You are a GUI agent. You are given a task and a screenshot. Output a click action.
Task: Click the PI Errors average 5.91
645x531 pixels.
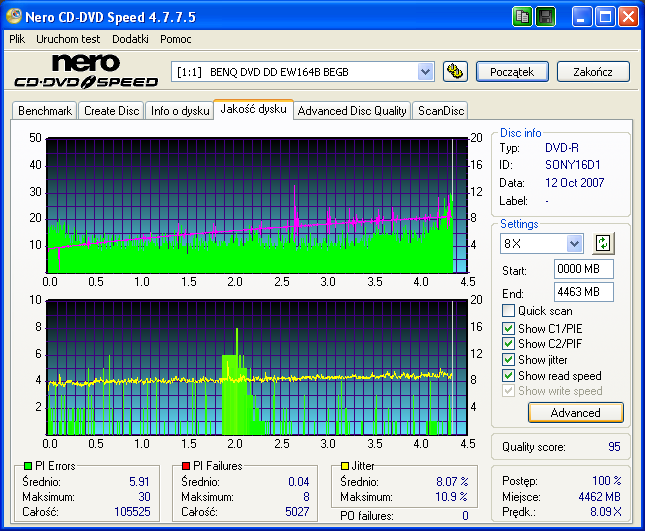coord(139,481)
